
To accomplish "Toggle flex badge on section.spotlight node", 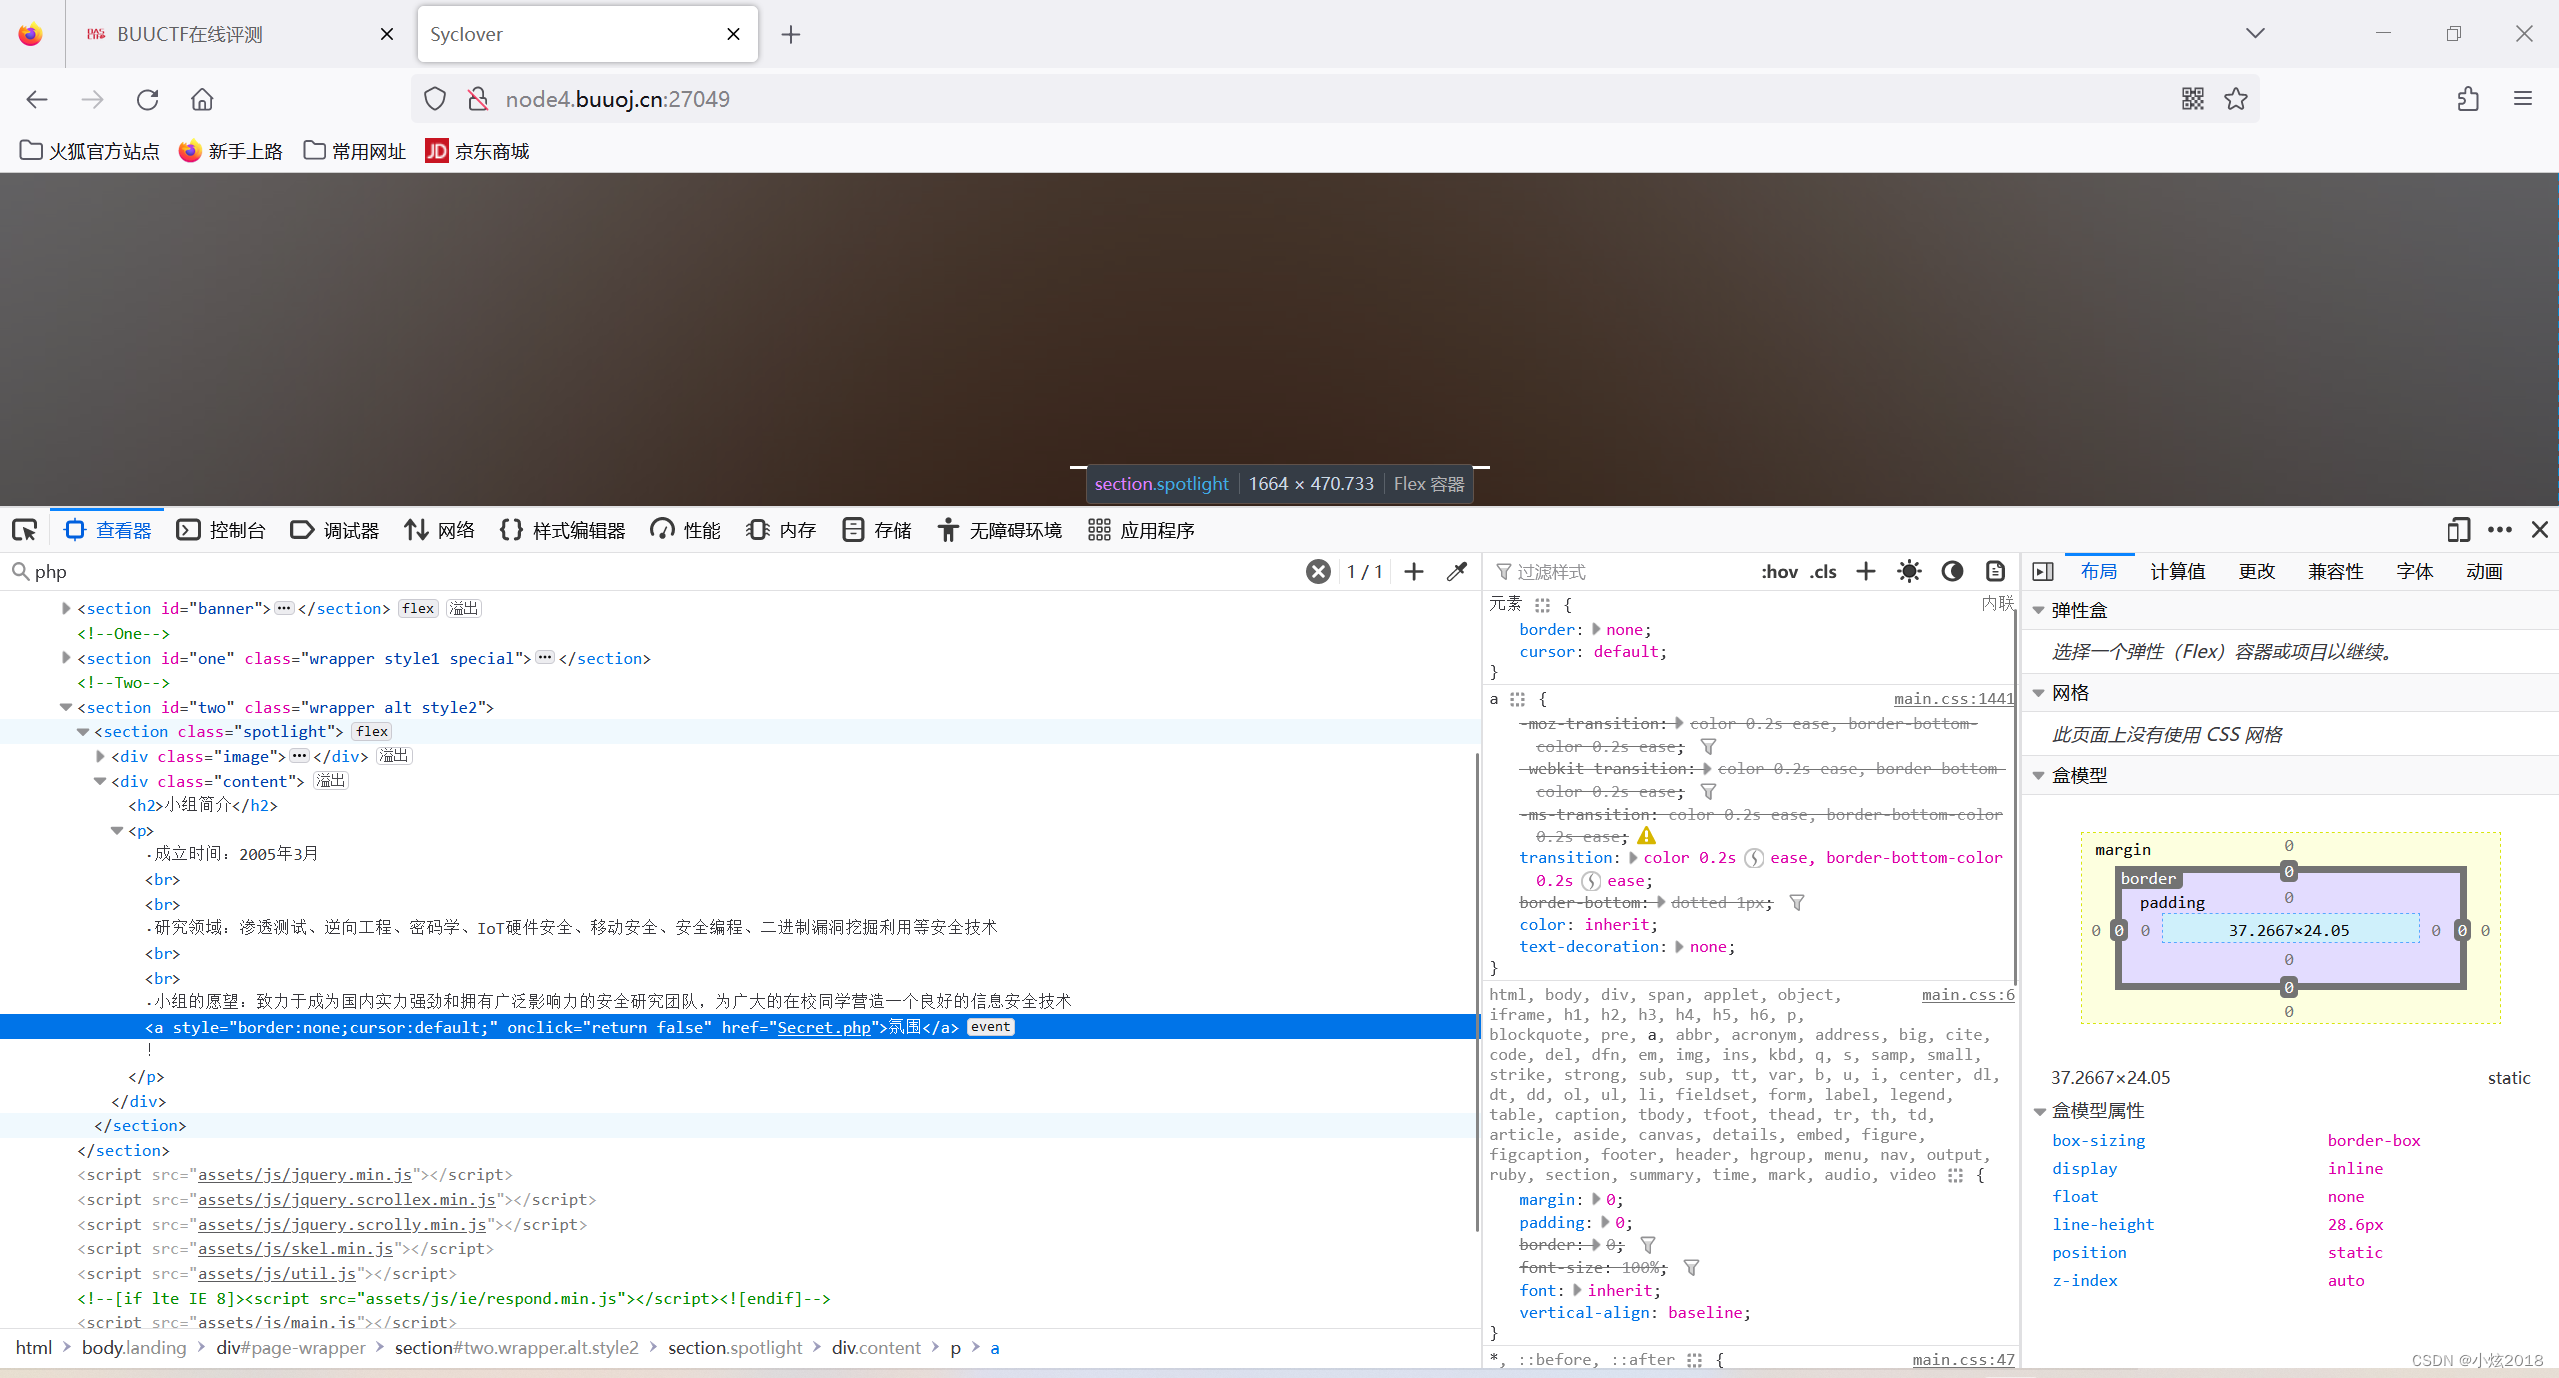I will tap(372, 732).
